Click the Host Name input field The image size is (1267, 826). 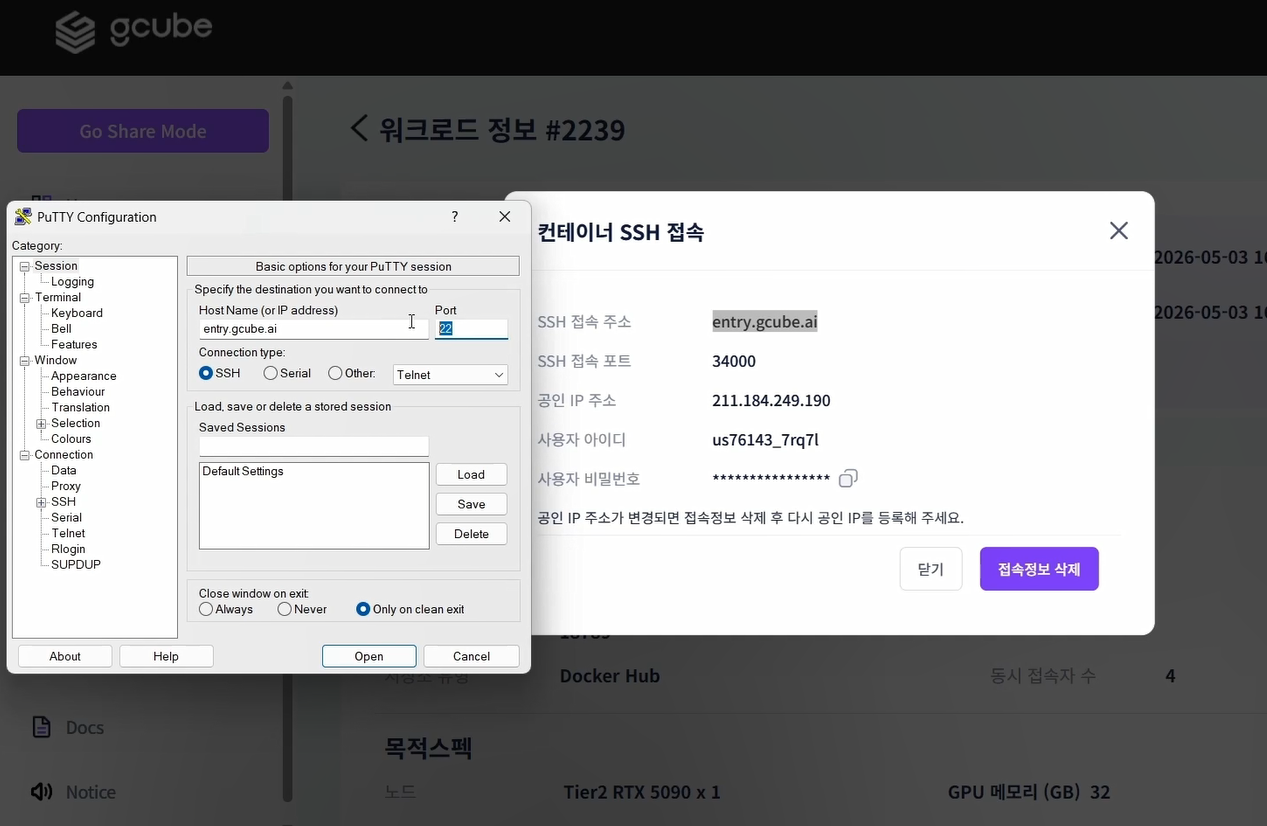pyautogui.click(x=314, y=329)
